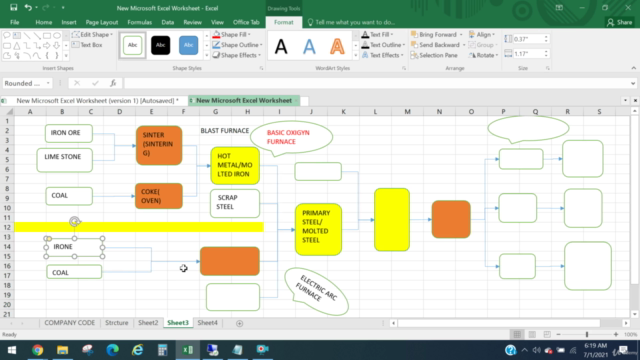Open the Insert Shapes gallery expander
Image resolution: width=640 pixels, height=360 pixels.
pos(66,55)
